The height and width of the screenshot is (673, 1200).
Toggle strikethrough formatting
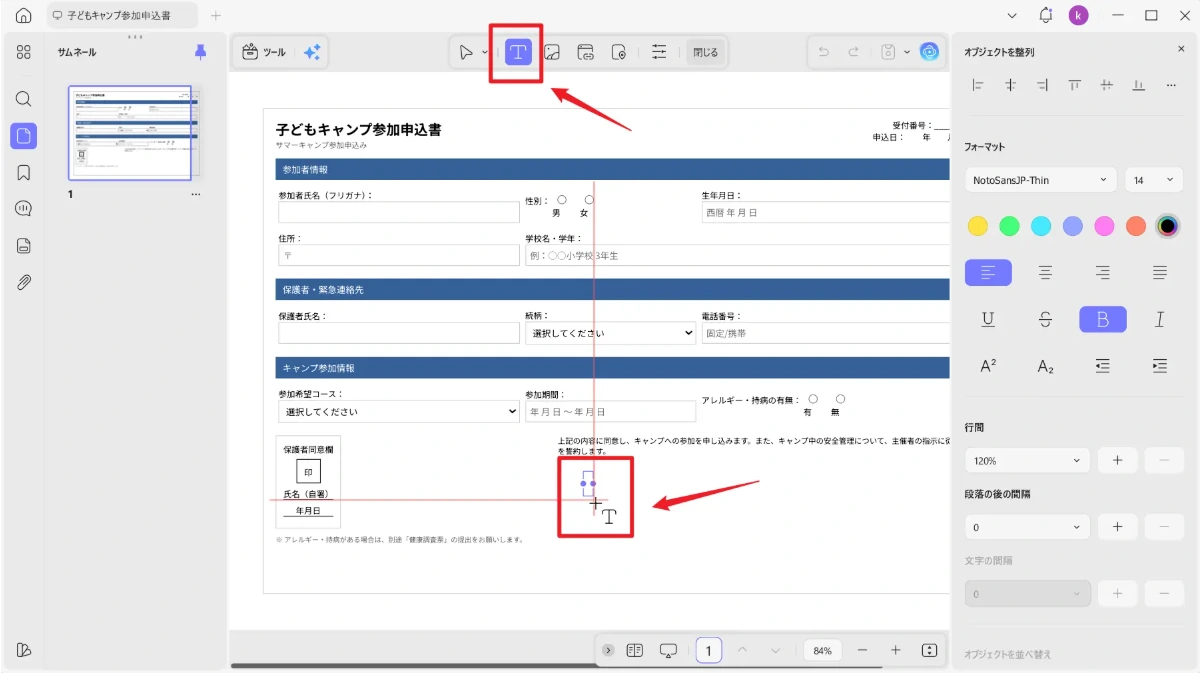coord(1045,319)
